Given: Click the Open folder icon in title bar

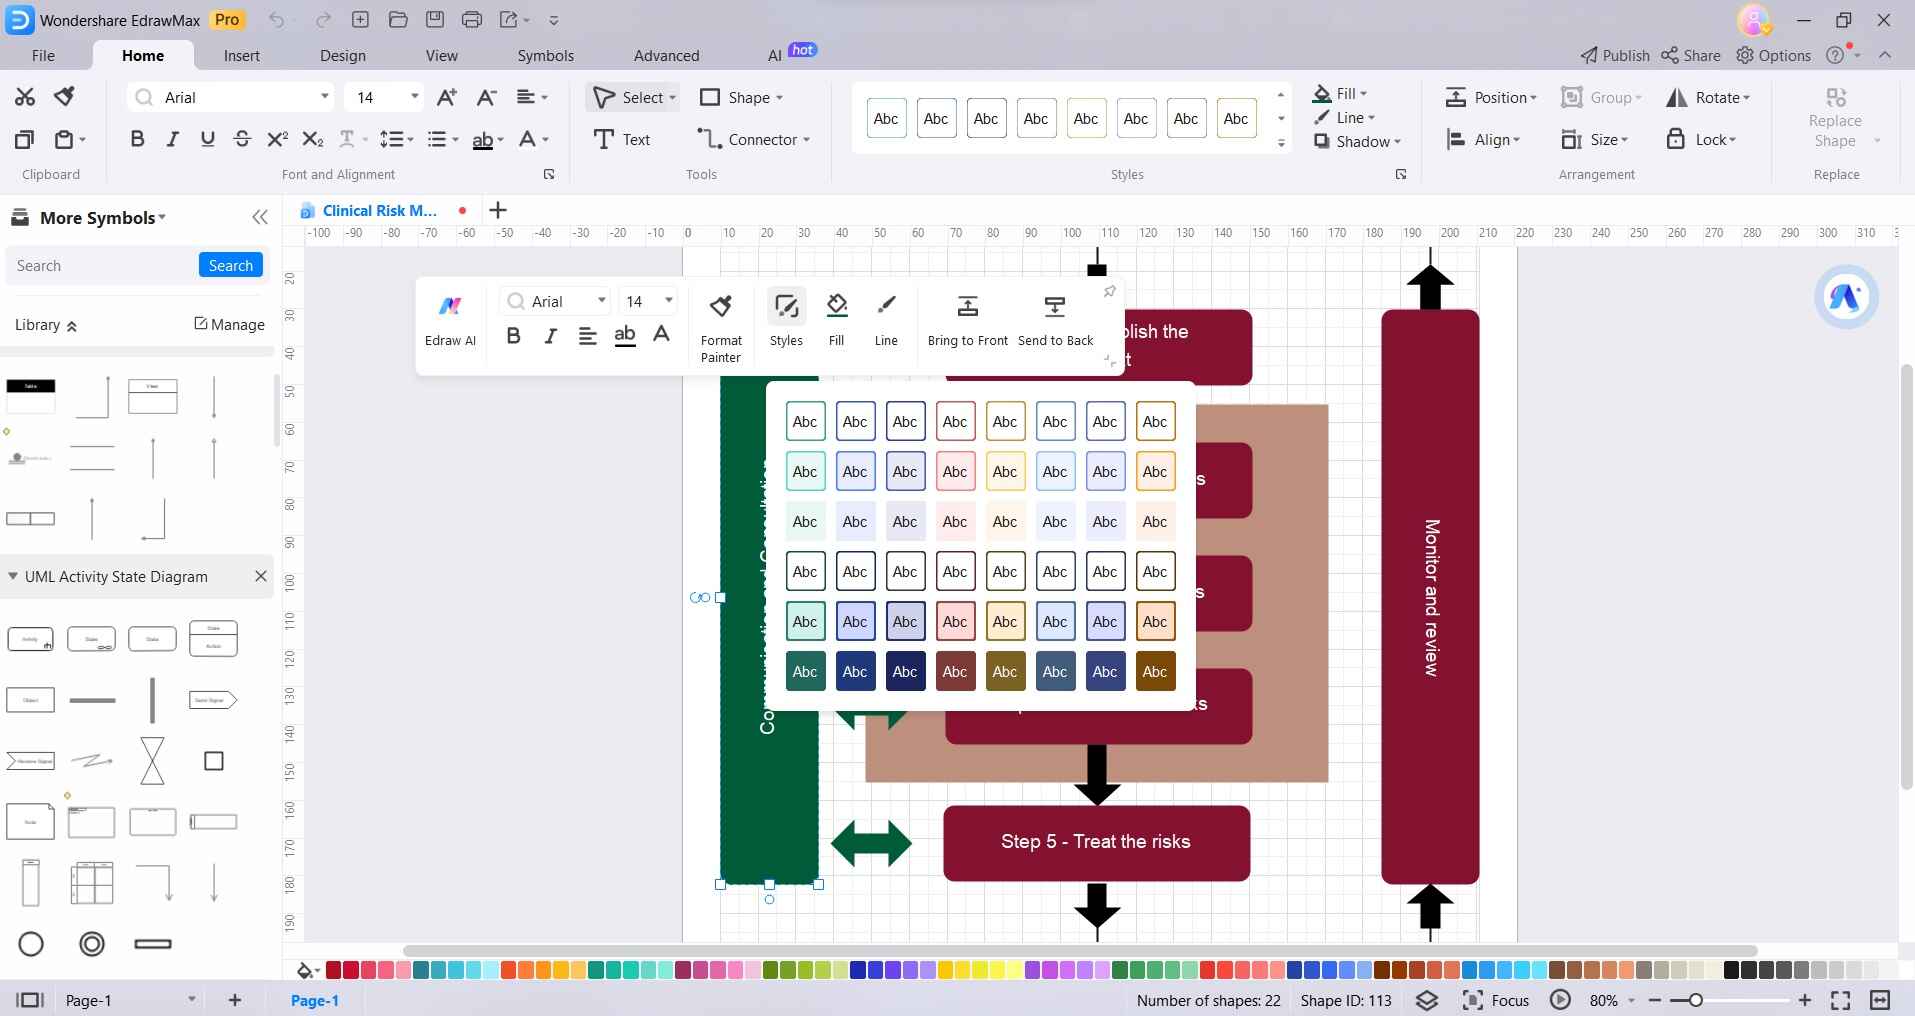Looking at the screenshot, I should tap(397, 19).
